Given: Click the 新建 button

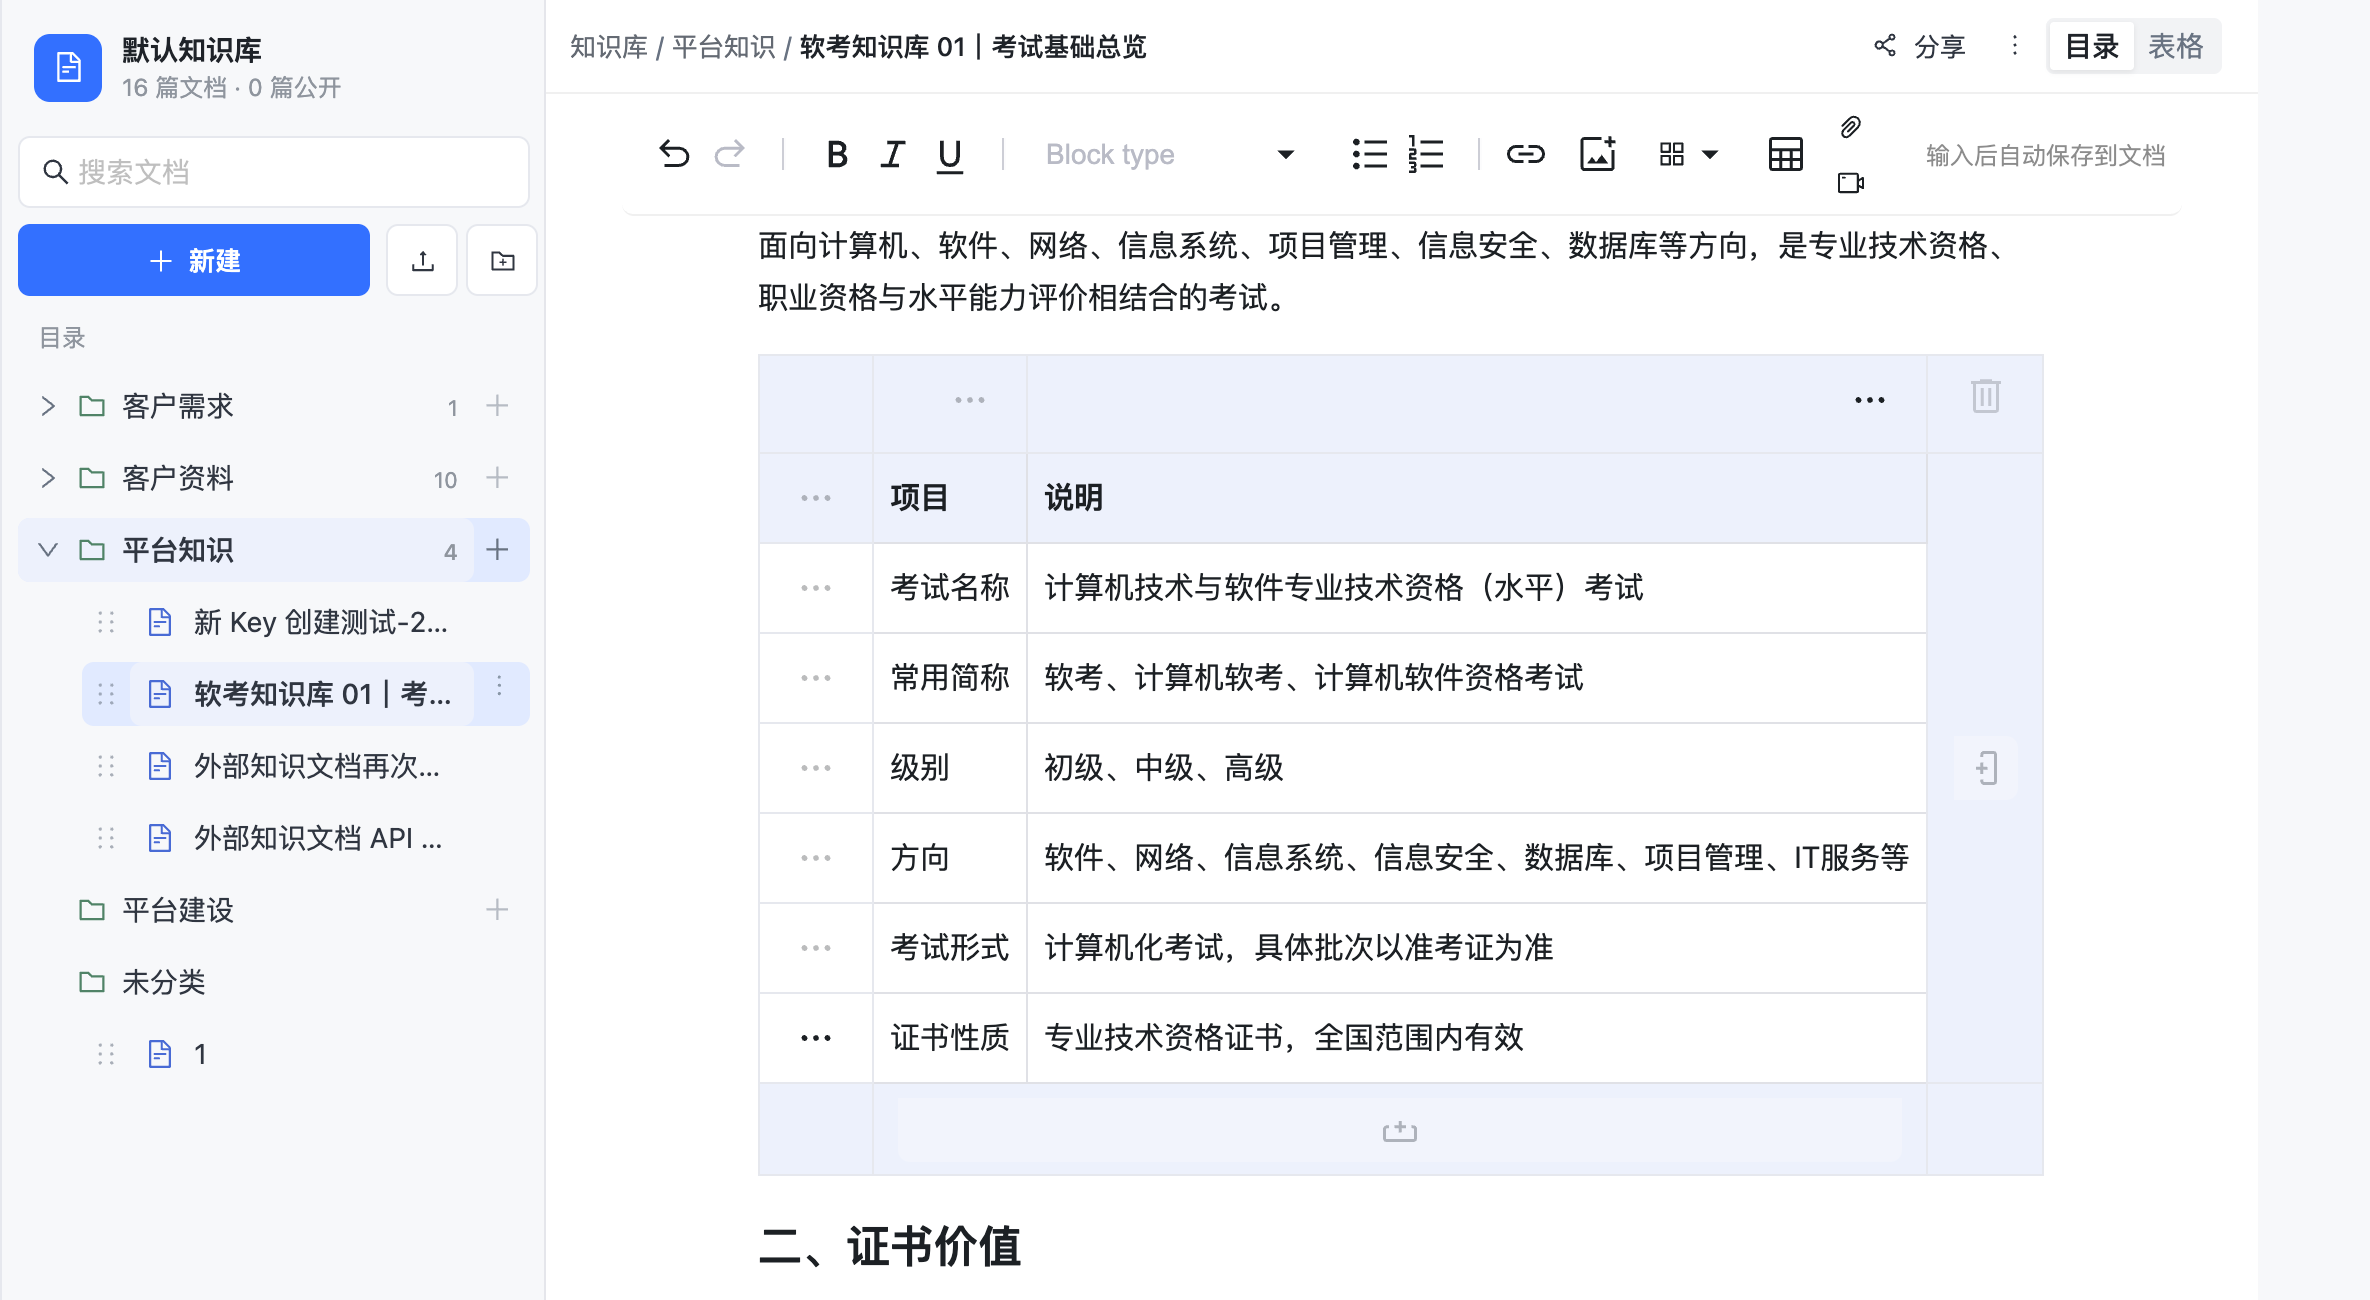Looking at the screenshot, I should 194,260.
